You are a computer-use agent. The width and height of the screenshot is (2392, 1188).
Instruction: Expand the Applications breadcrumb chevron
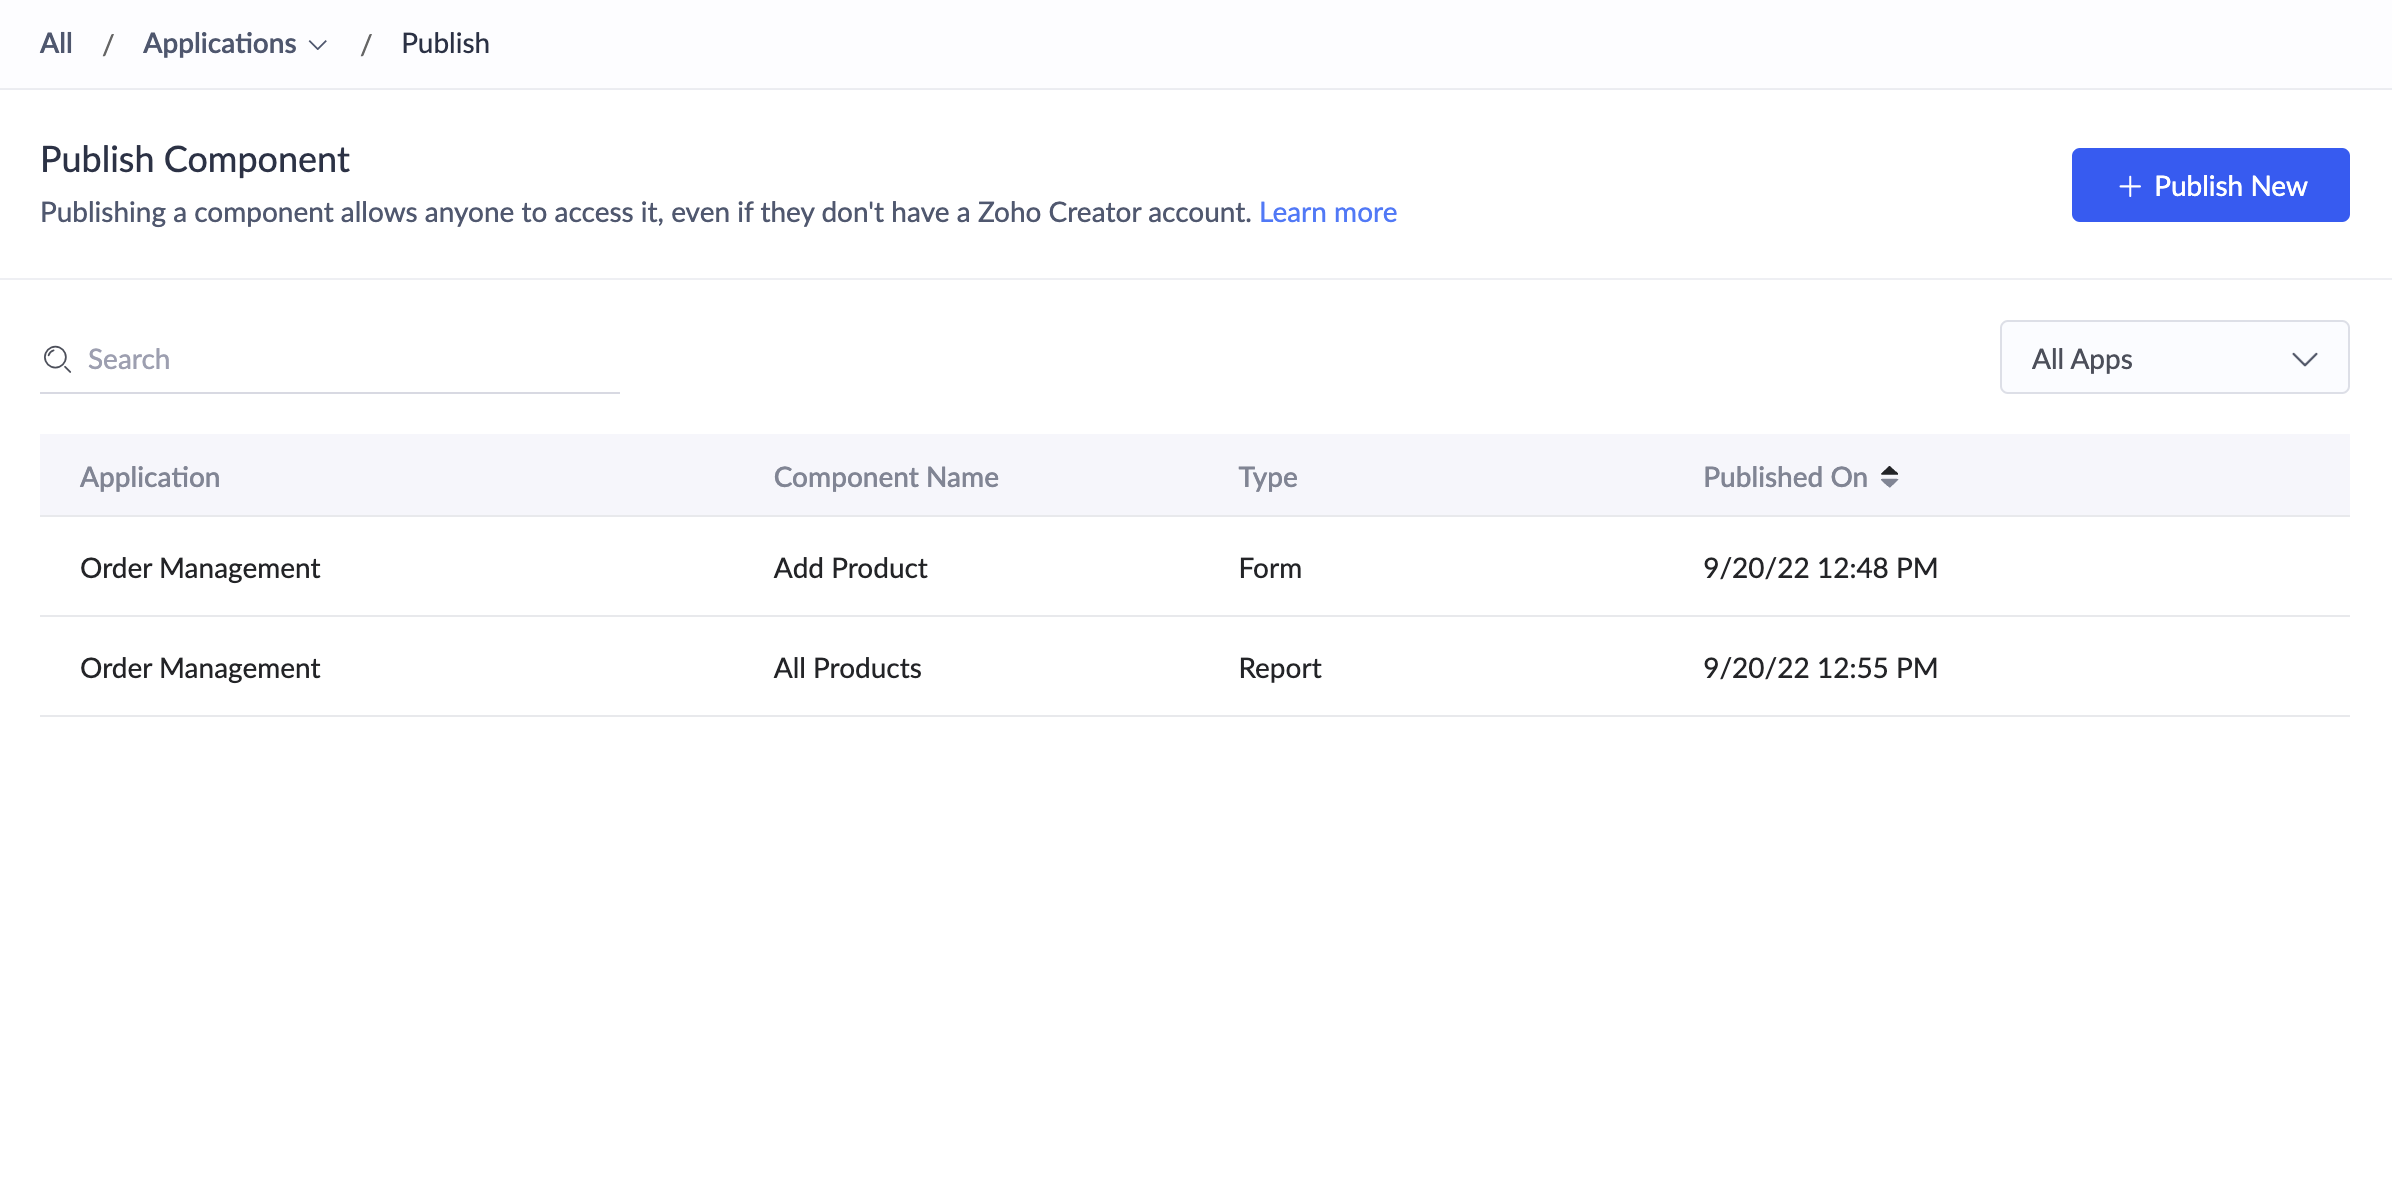point(318,45)
